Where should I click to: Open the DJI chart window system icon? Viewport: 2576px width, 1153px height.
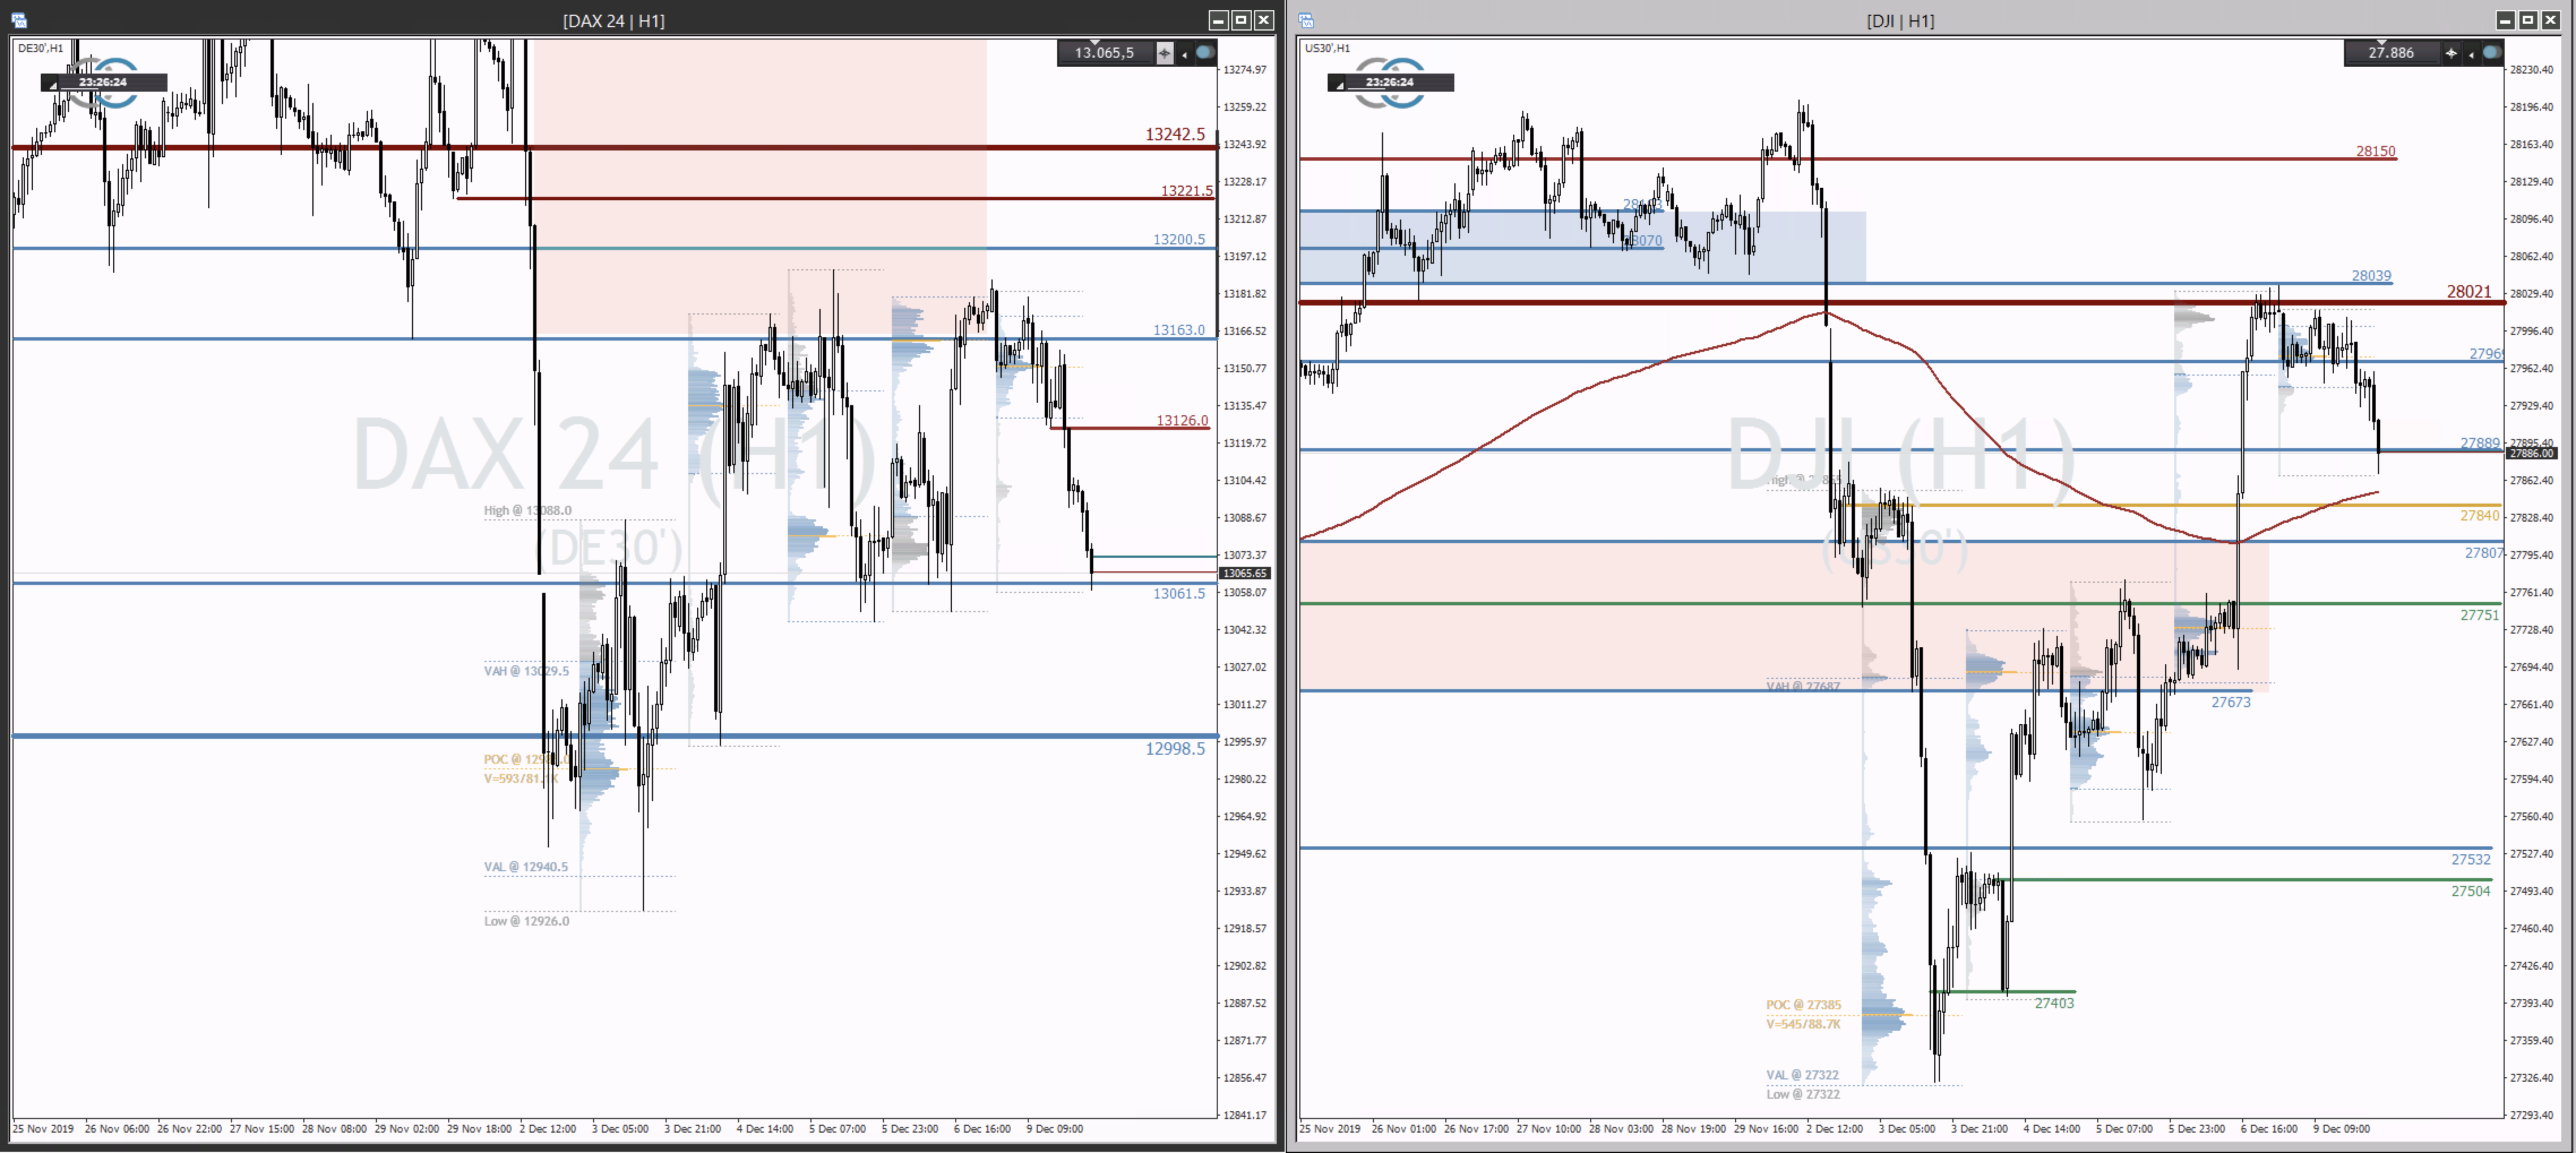[x=1306, y=20]
